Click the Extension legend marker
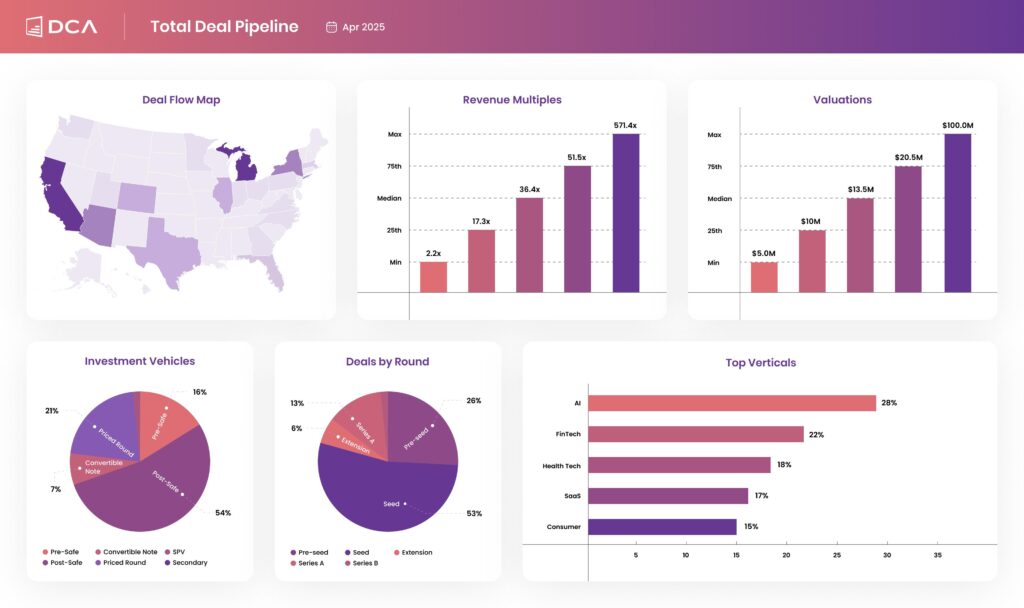The image size is (1024, 608). [x=396, y=552]
